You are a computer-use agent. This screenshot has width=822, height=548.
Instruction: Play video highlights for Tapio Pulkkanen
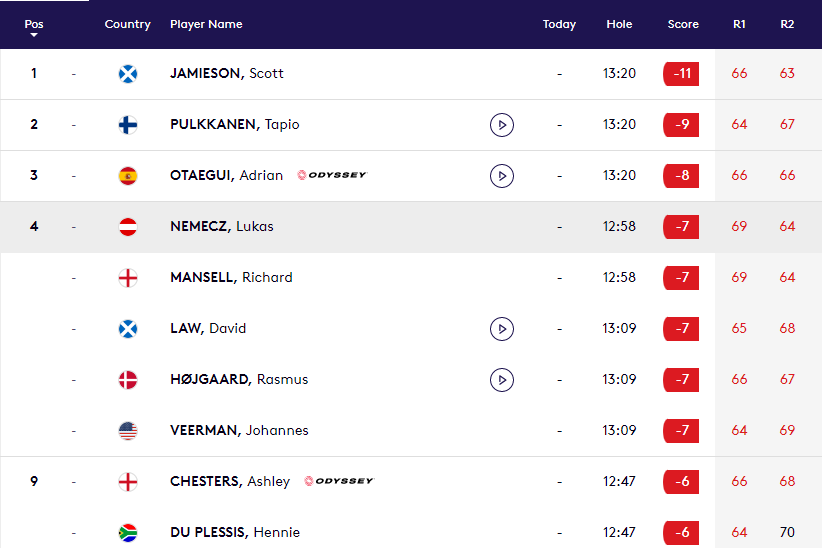pyautogui.click(x=502, y=125)
